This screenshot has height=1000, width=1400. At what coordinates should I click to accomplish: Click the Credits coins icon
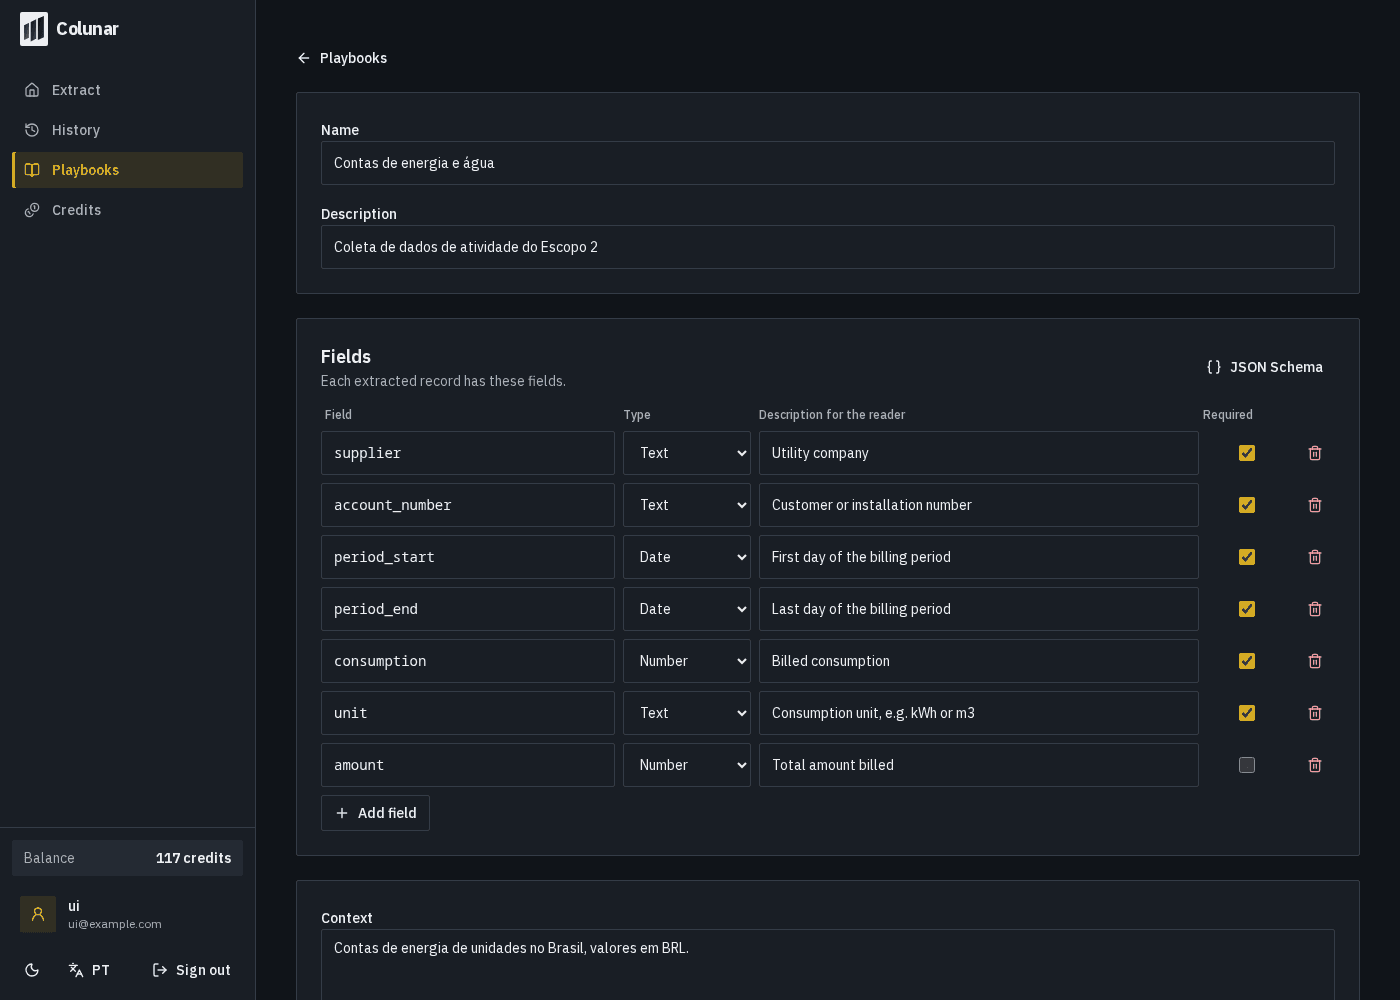pyautogui.click(x=32, y=210)
